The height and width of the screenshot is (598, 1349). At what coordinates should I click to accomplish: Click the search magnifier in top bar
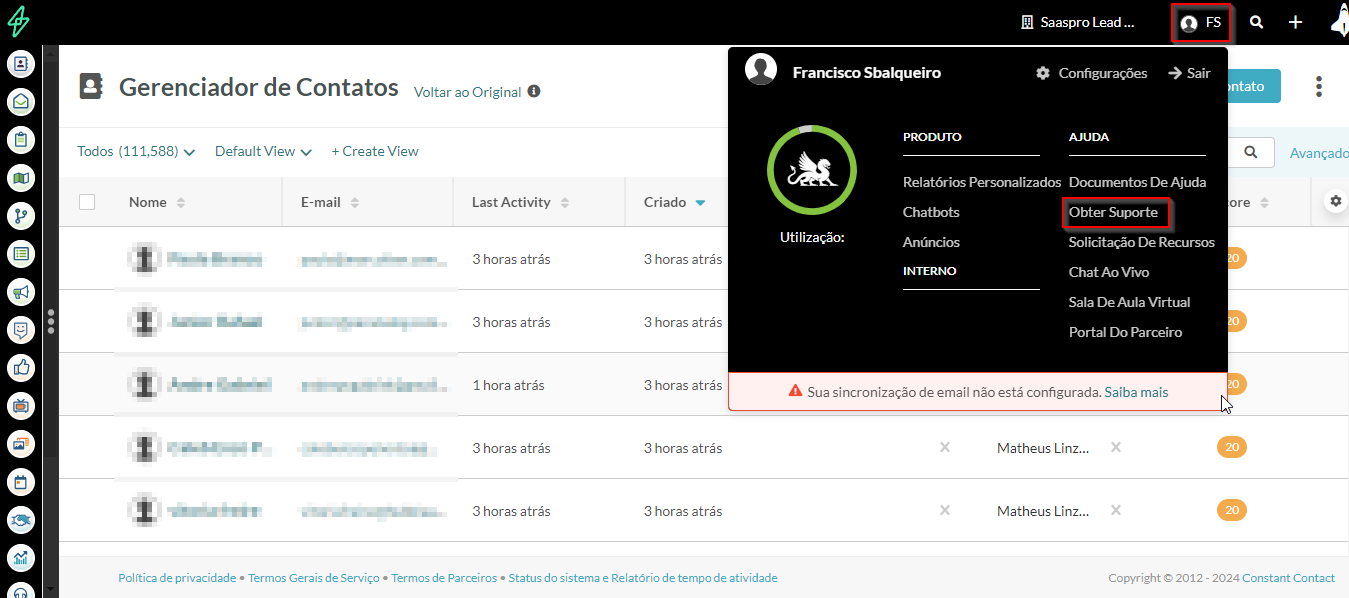[1256, 22]
